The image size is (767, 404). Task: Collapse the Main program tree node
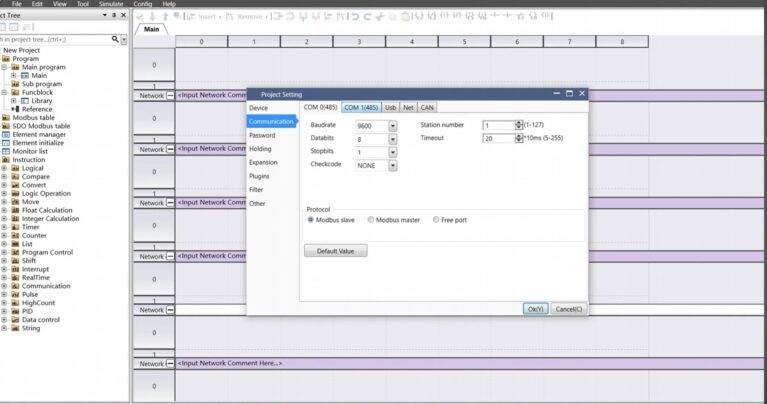pyautogui.click(x=4, y=67)
